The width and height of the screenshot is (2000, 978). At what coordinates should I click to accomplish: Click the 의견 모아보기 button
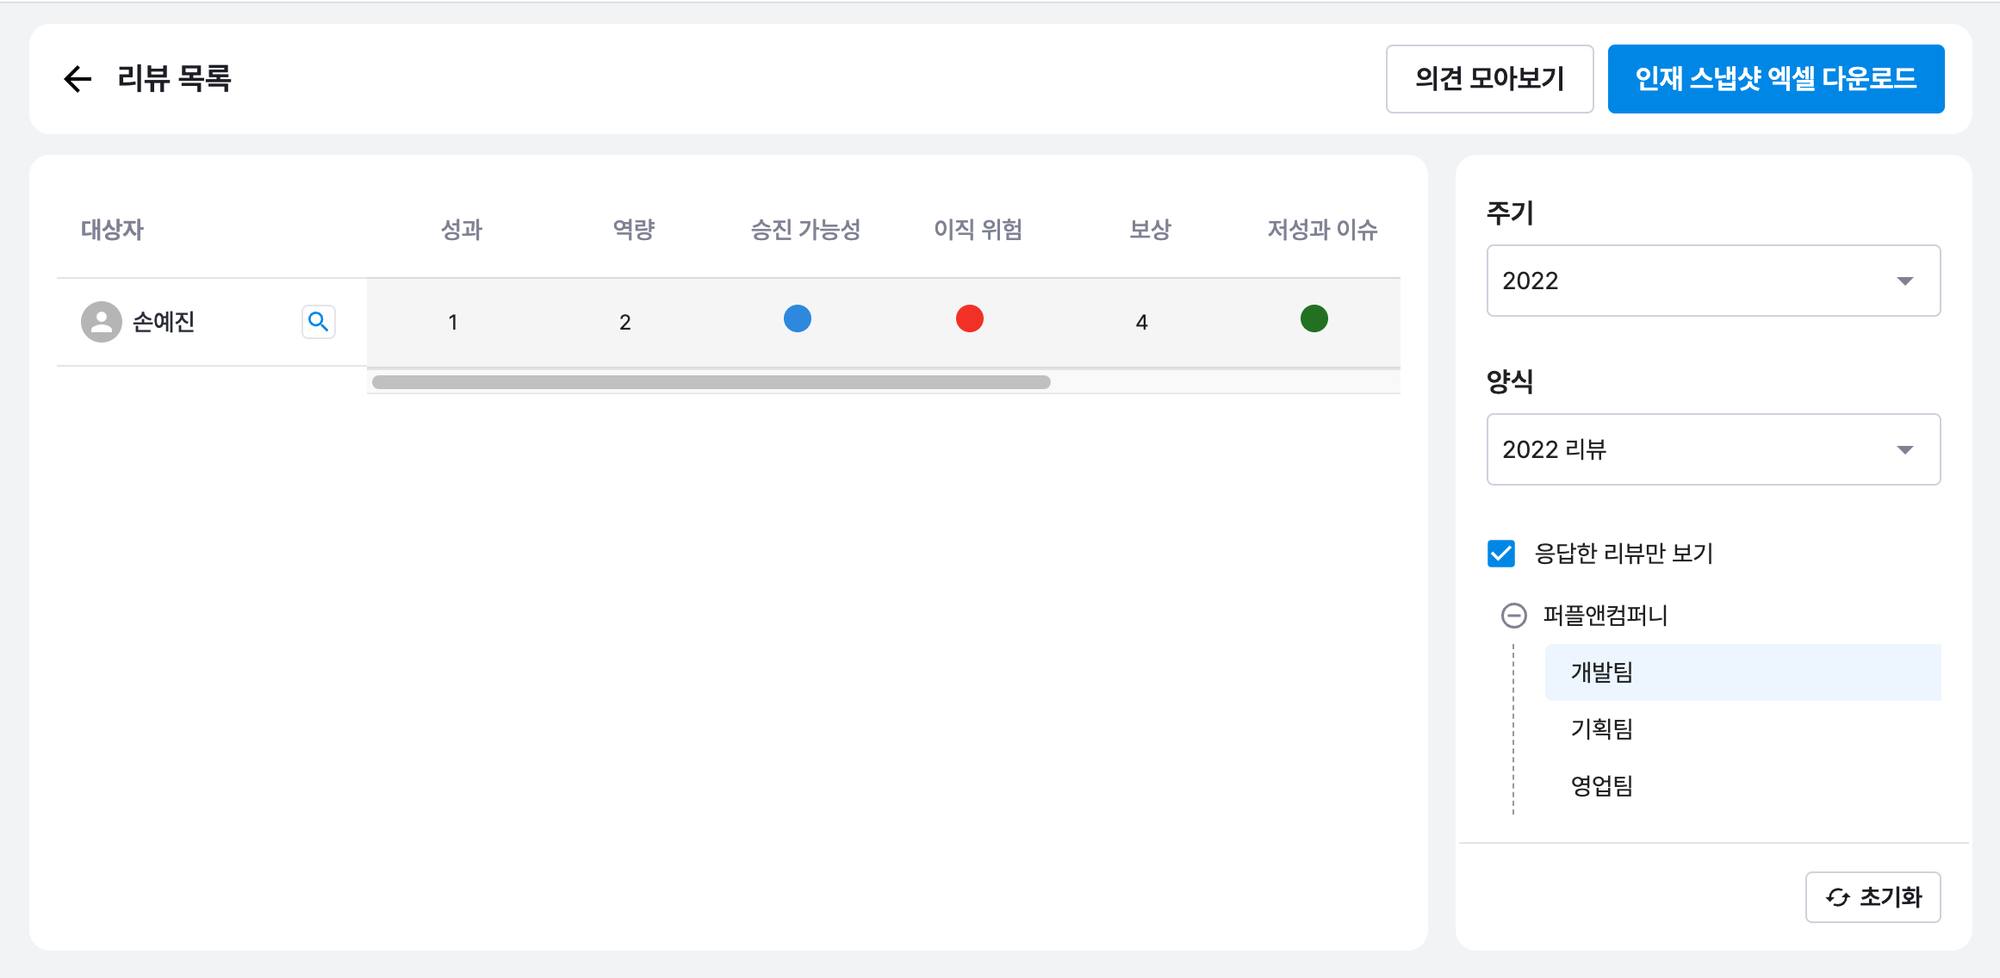(x=1489, y=79)
